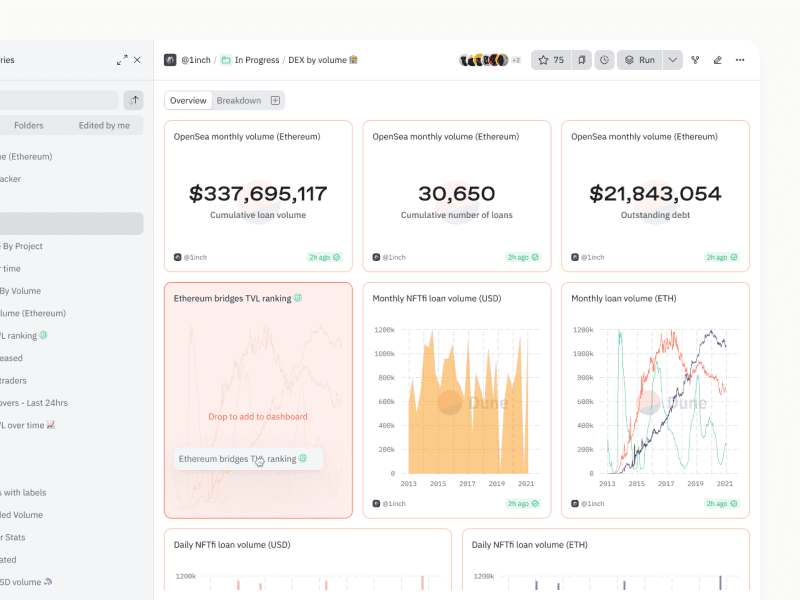Screen dimensions: 800x600
Task: Click the fork icon in the header
Action: click(695, 60)
